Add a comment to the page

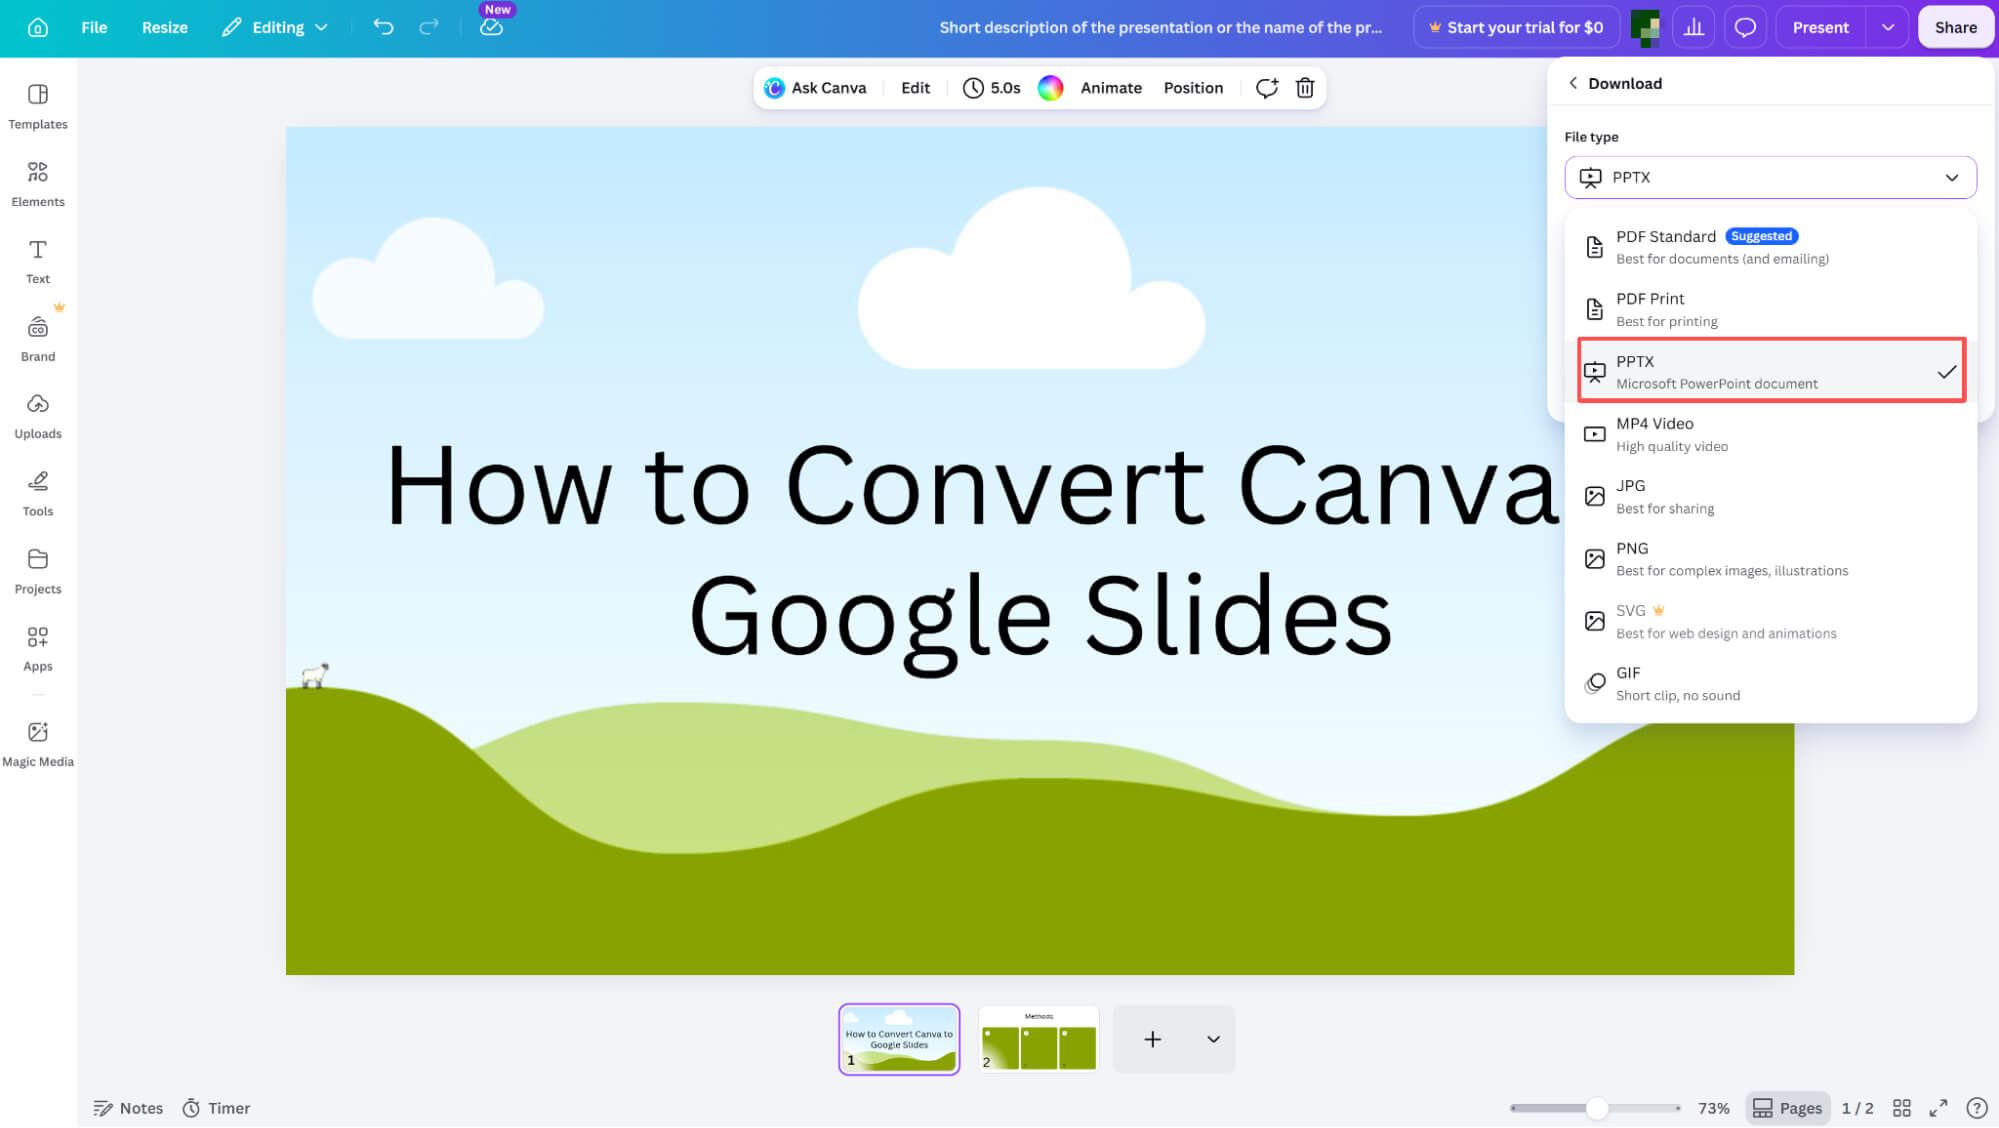pyautogui.click(x=1267, y=88)
